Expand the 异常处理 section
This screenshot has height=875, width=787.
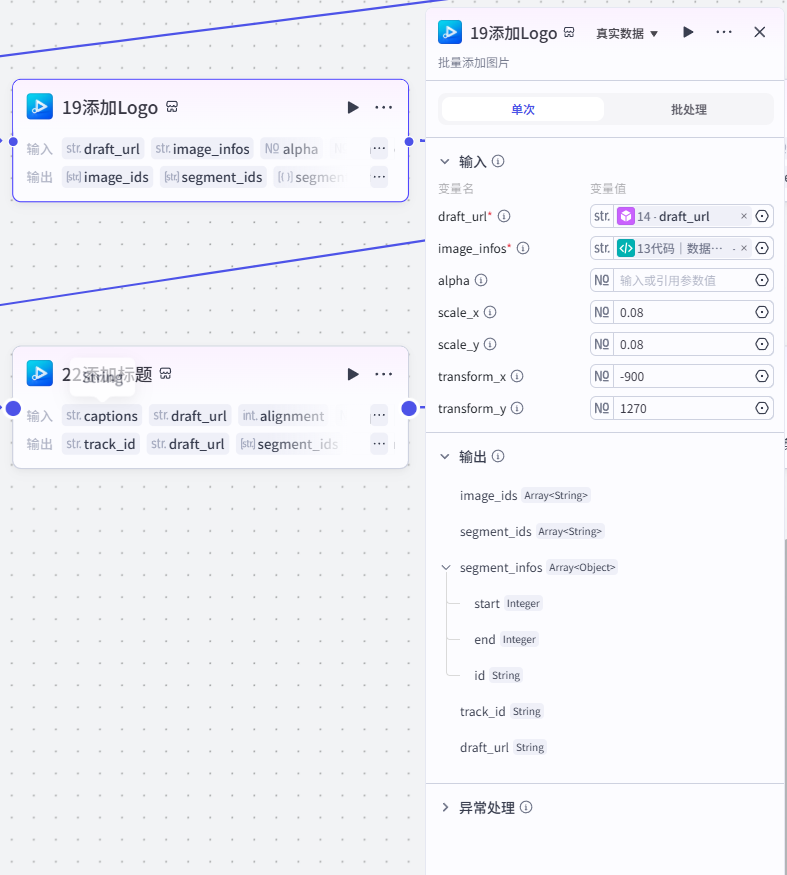445,807
